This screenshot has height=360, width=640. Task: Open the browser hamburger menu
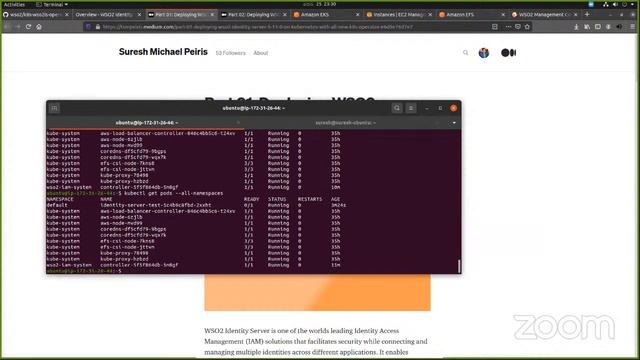633,27
